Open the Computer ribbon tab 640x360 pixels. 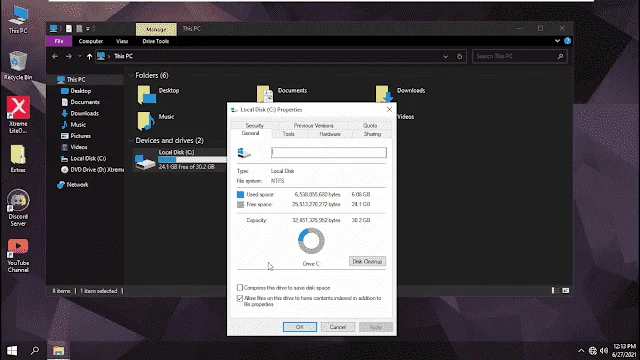91,41
